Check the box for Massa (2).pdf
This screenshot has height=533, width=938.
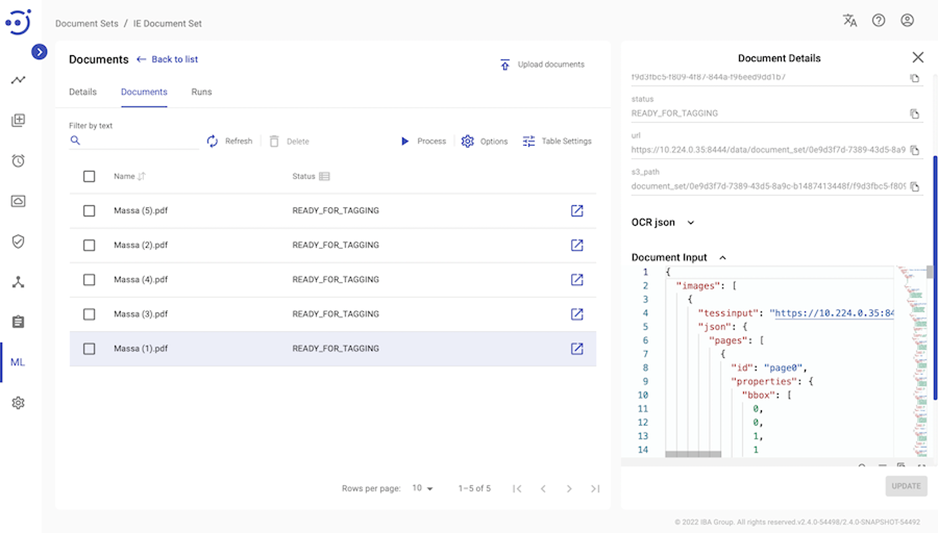pyautogui.click(x=89, y=245)
